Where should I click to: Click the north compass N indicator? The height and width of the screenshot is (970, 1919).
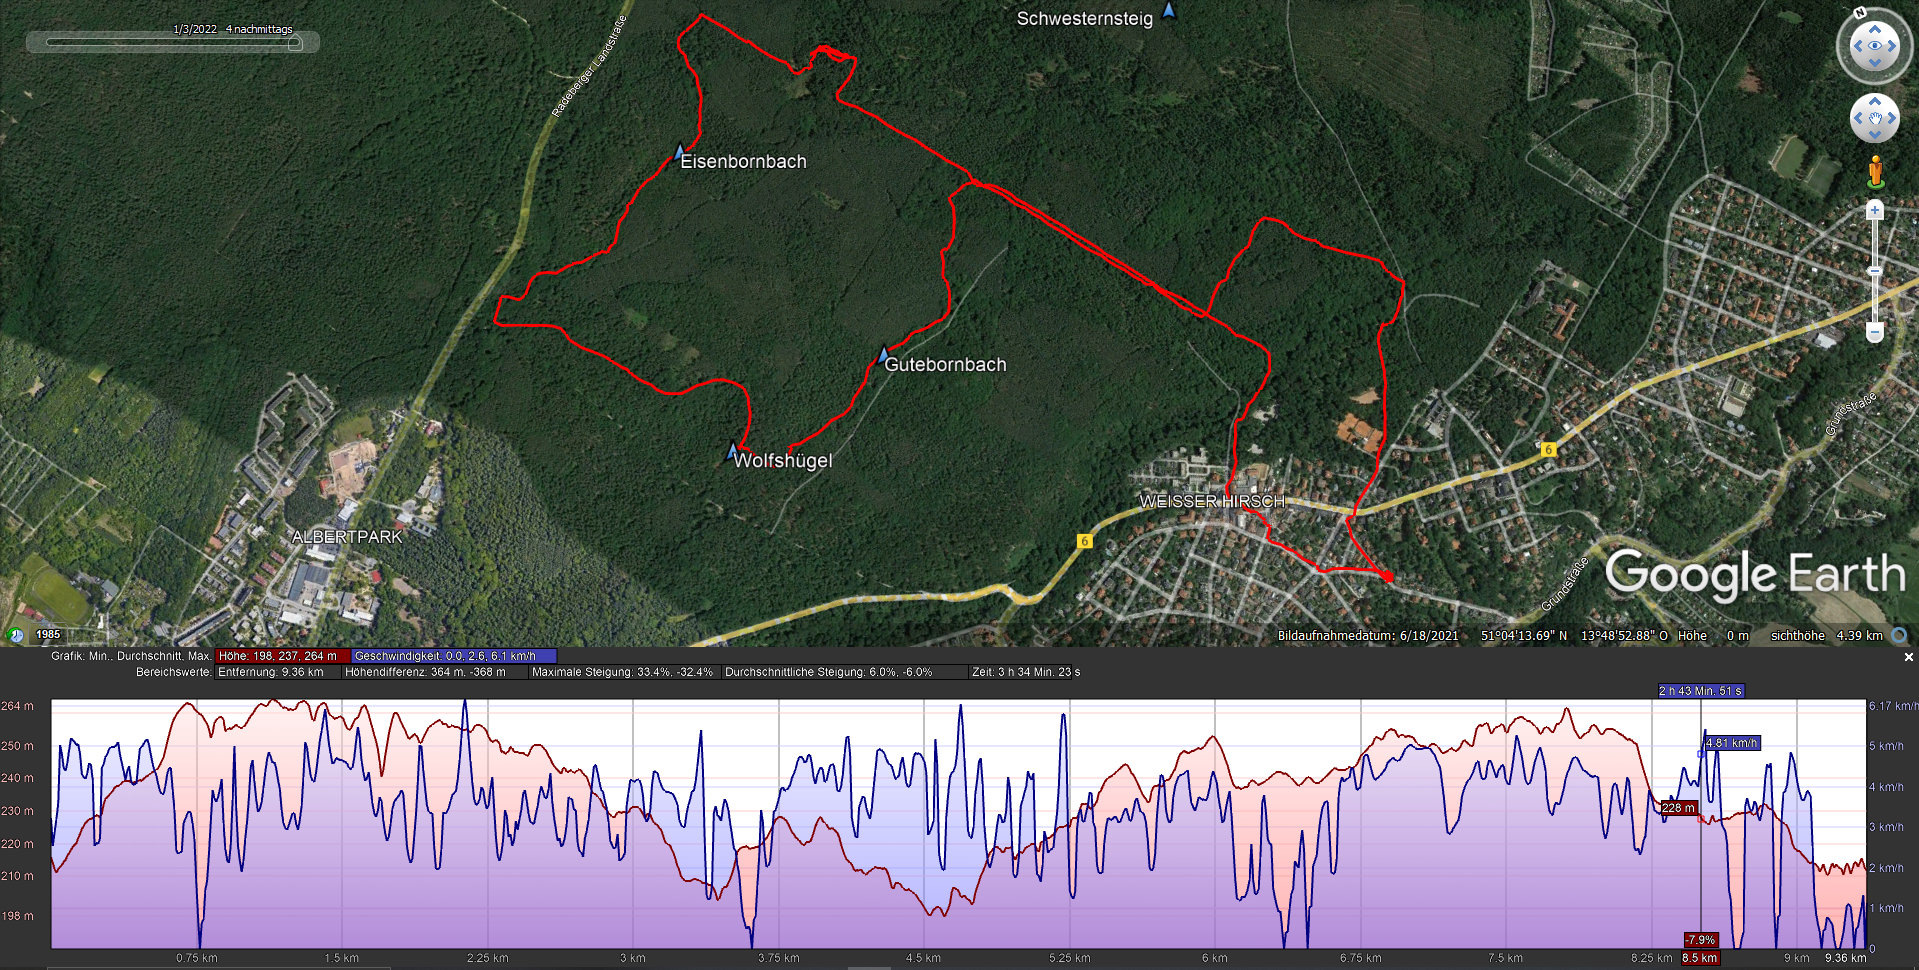point(1860,13)
